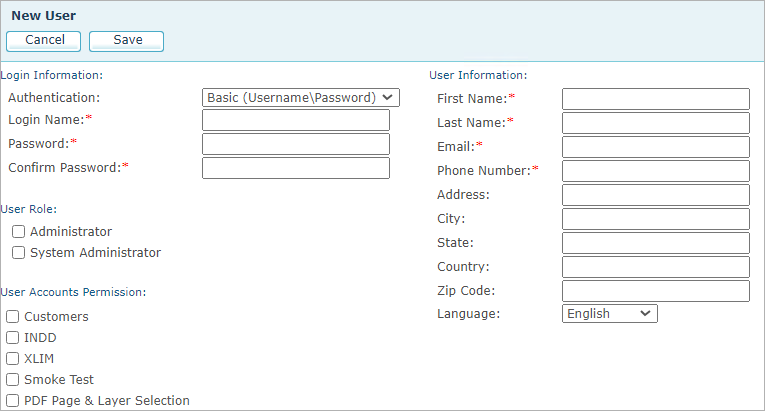This screenshot has height=411, width=765.
Task: Select the XLIM checkbox
Action: (x=13, y=358)
